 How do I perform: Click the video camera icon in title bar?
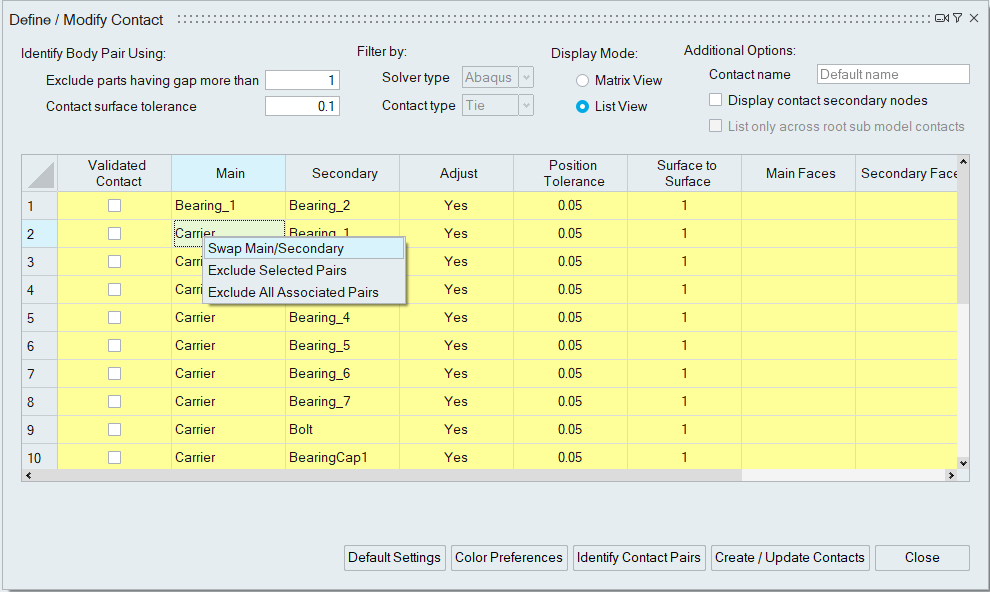[941, 18]
